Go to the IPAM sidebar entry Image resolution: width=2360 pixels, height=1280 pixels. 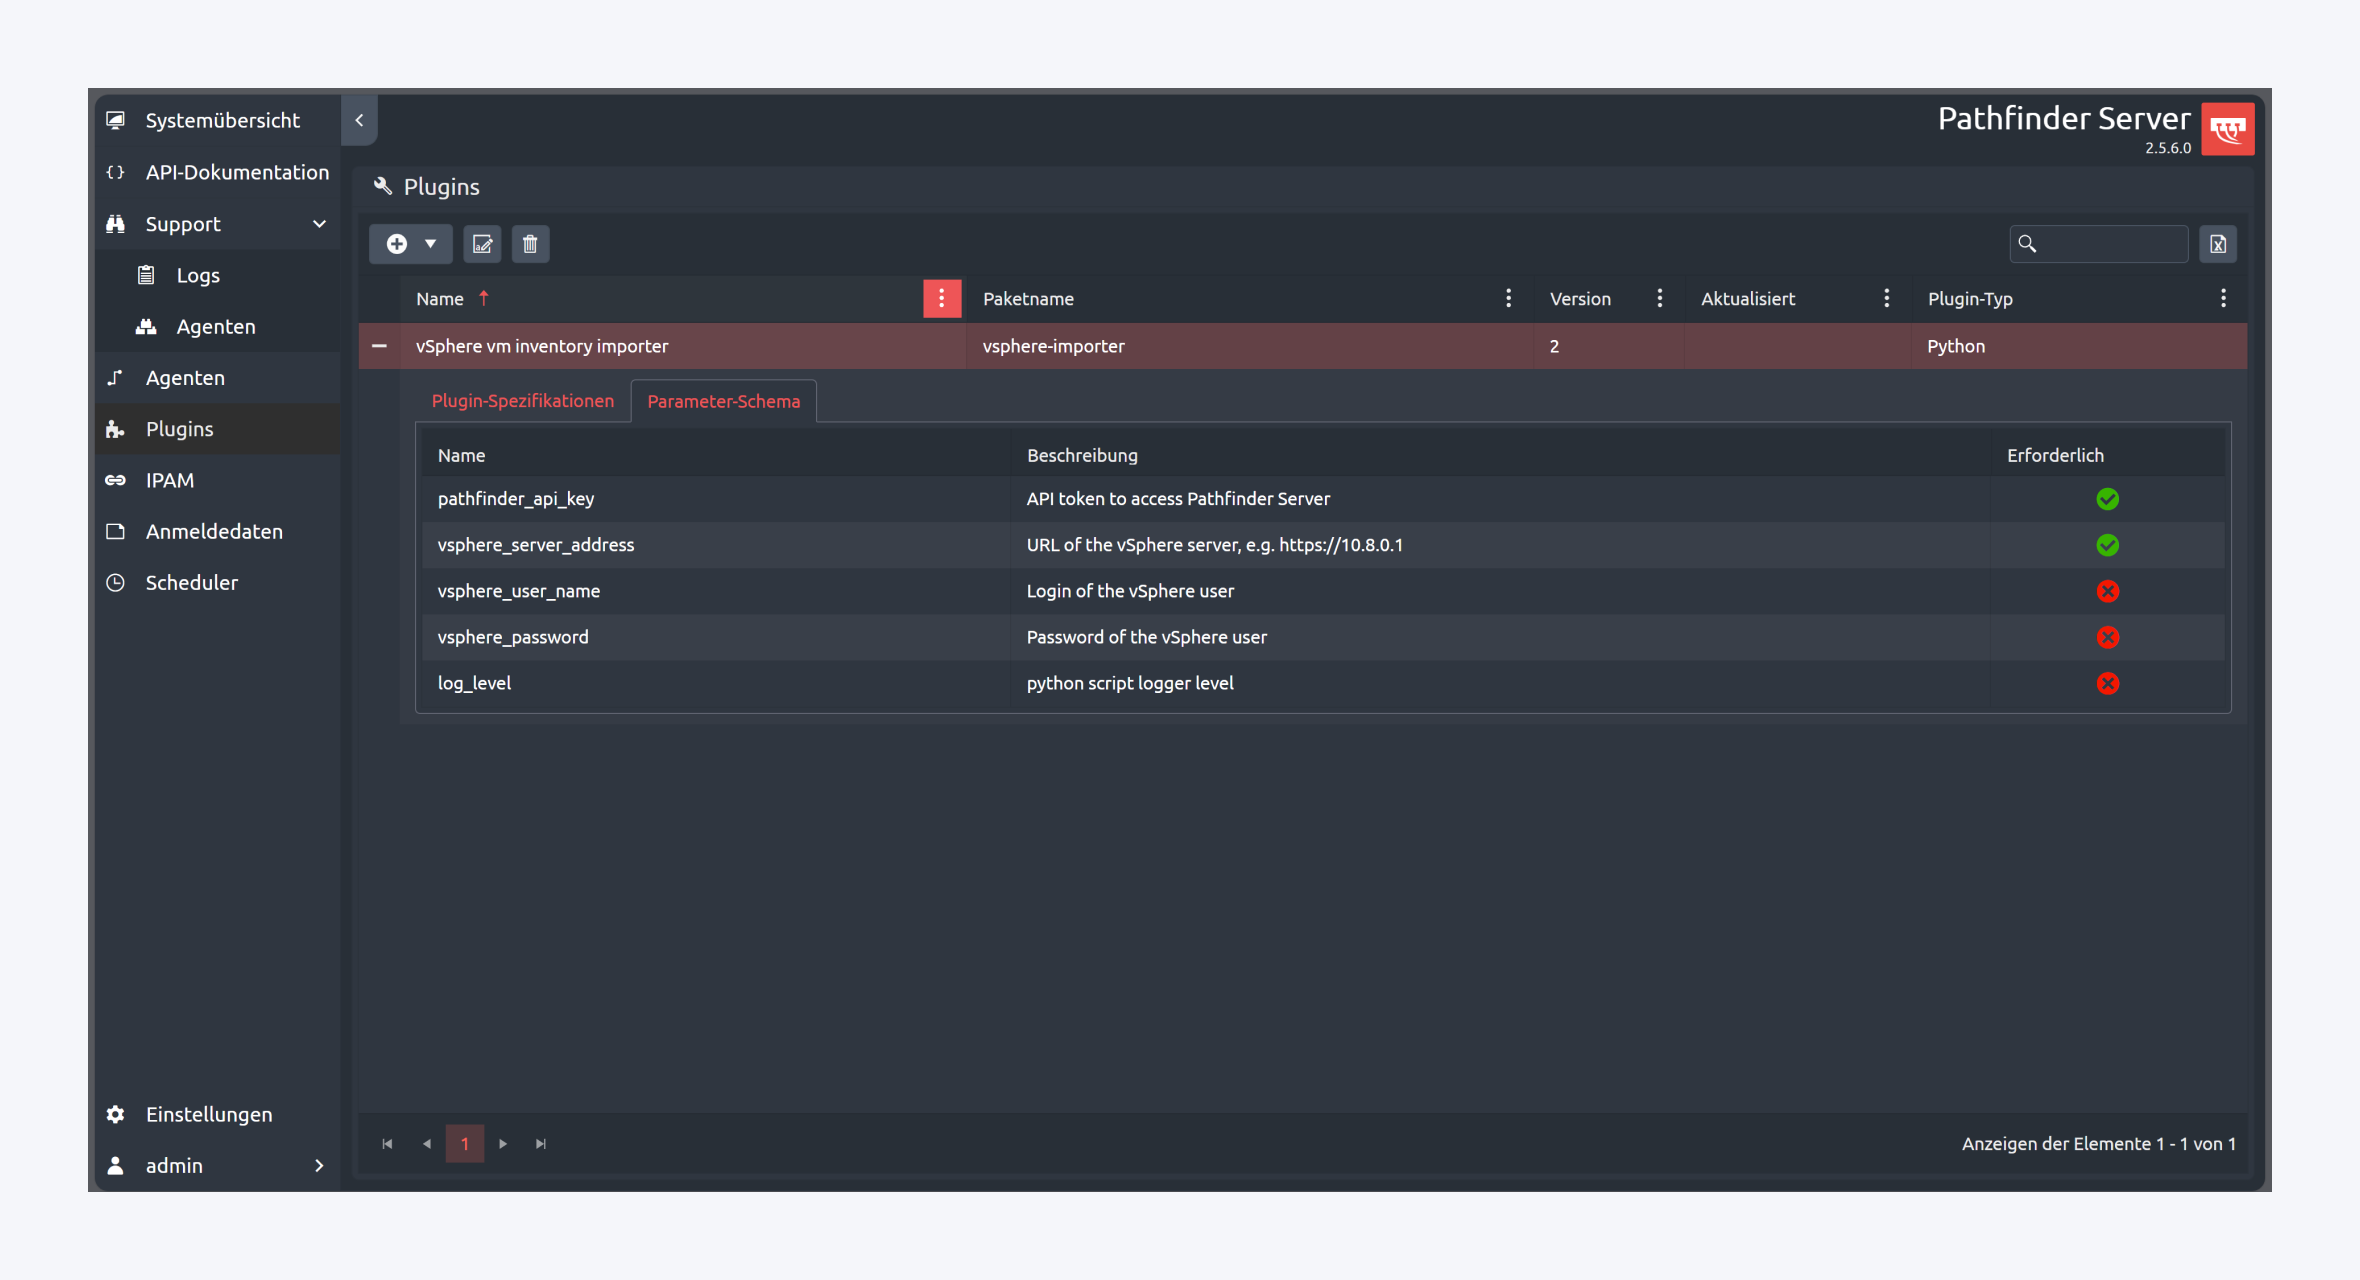169,480
